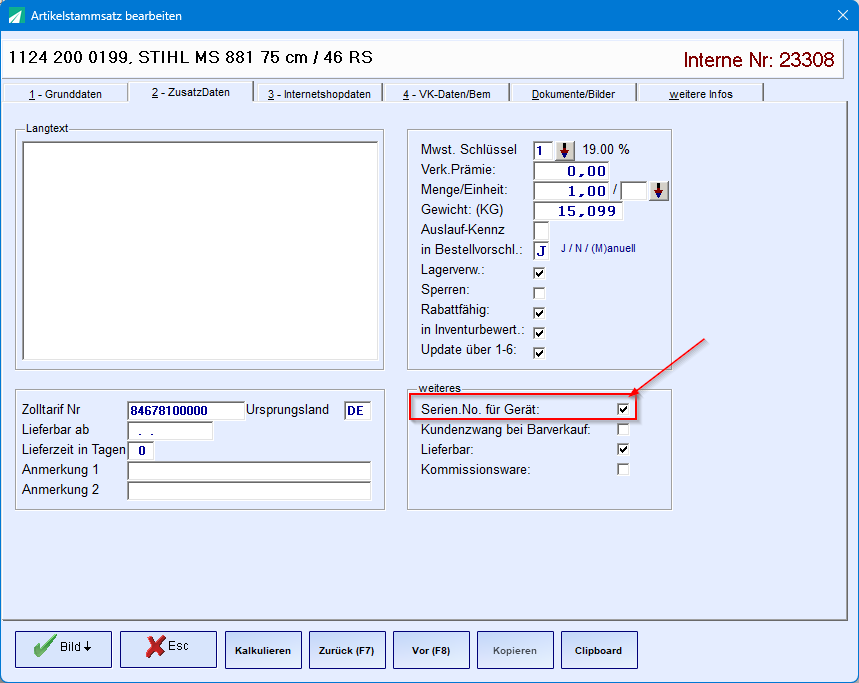Click the Gewicht (KG) field 15,099

[x=578, y=211]
